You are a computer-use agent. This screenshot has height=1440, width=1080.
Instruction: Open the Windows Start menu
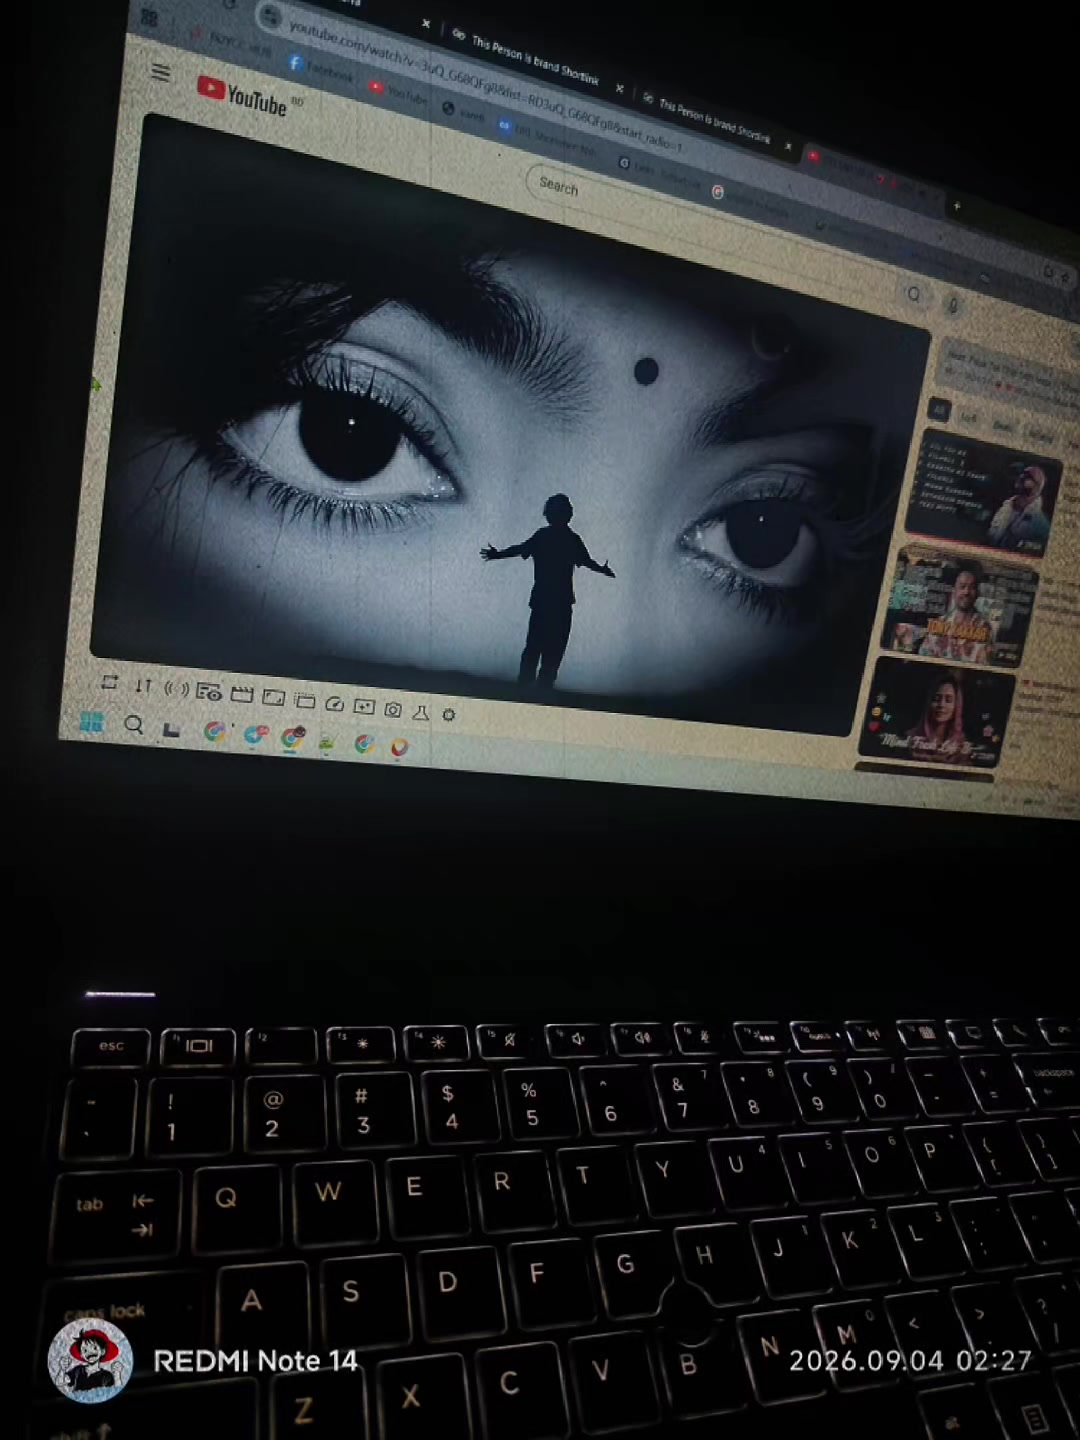(x=91, y=721)
